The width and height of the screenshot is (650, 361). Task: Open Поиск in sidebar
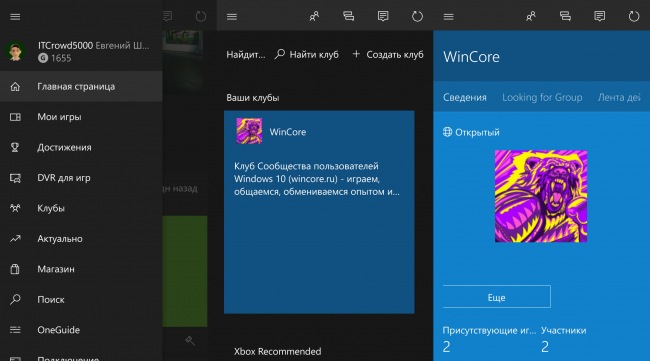coord(81,300)
